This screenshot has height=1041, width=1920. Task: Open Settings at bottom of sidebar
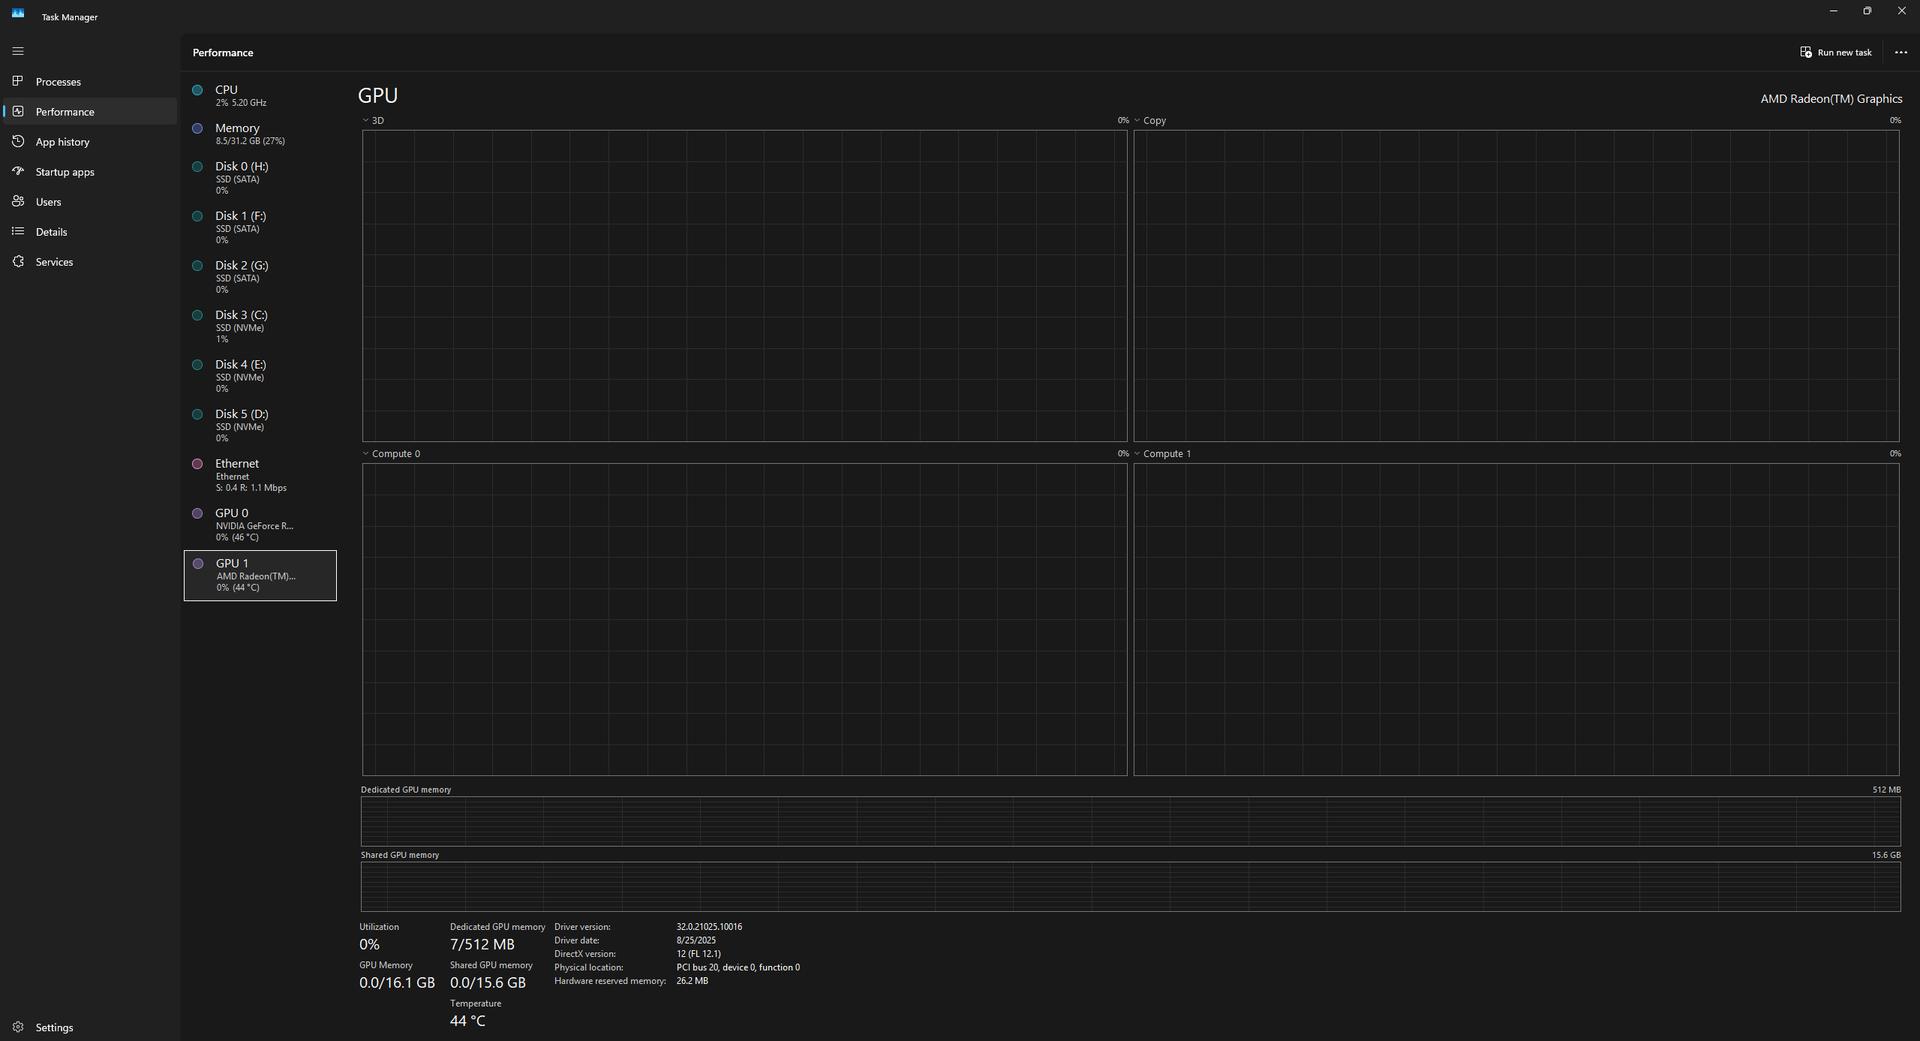click(x=54, y=1027)
